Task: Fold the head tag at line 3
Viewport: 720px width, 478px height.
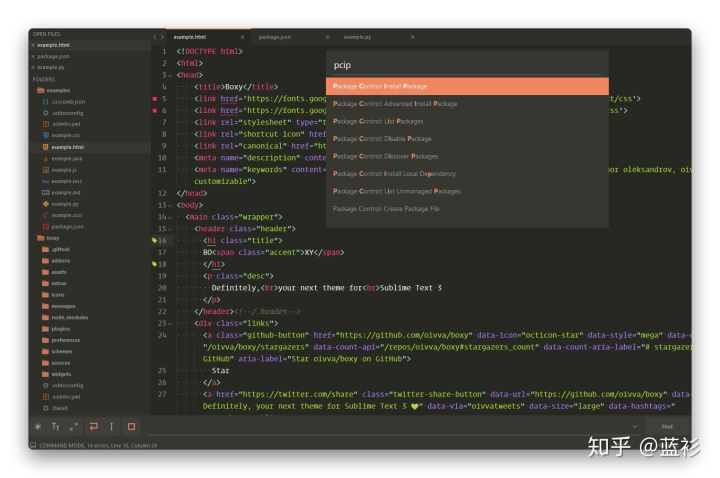Action: click(x=170, y=75)
